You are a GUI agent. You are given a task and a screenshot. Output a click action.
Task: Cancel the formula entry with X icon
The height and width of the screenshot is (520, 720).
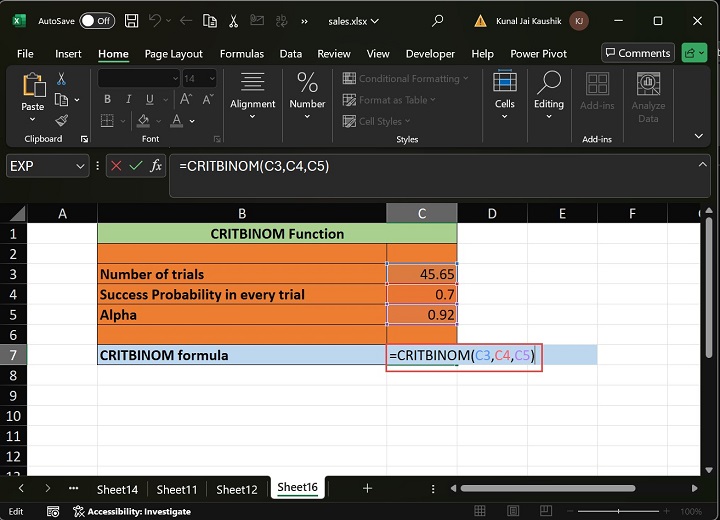[x=116, y=166]
